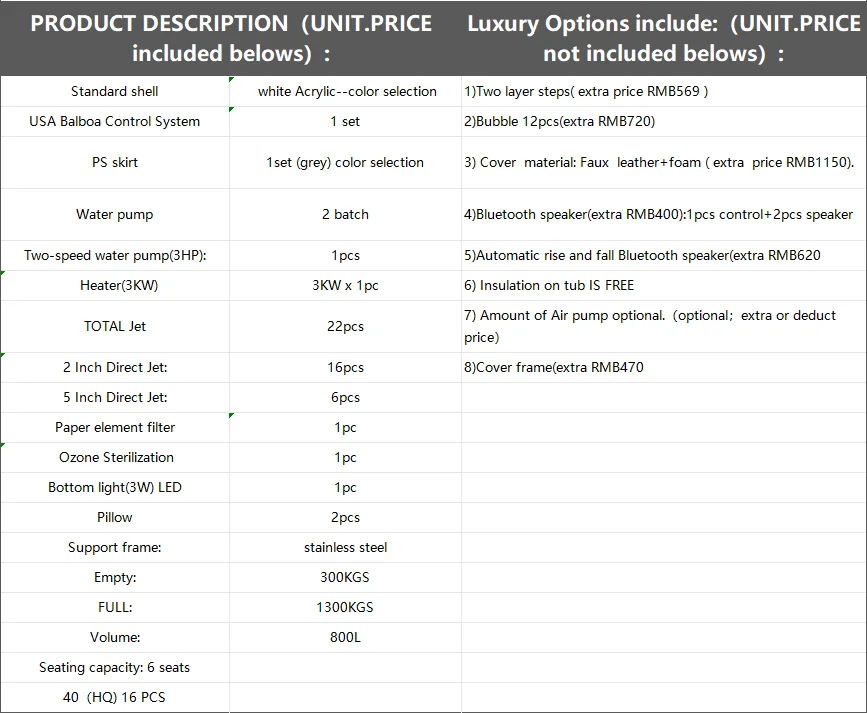Select the stainless steel value cell
Image resolution: width=867 pixels, height=713 pixels.
346,548
